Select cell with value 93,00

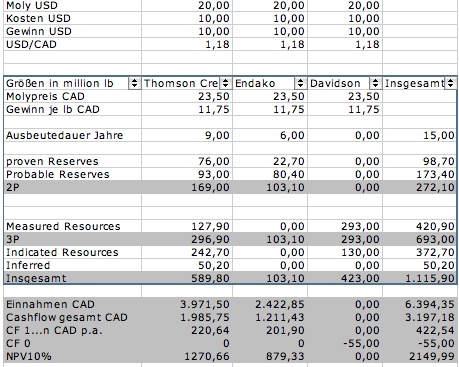point(187,174)
